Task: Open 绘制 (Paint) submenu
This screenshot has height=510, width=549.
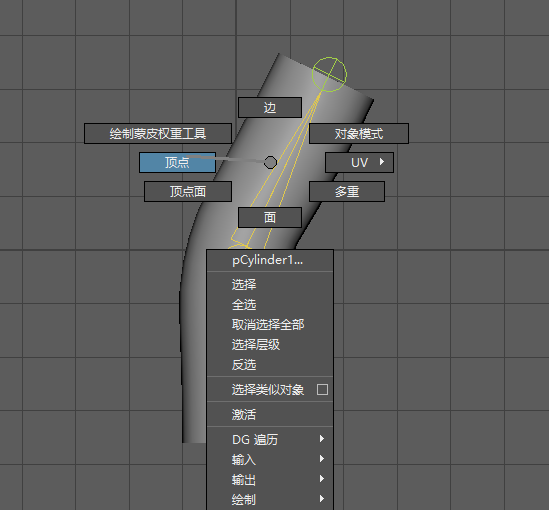Action: [x=270, y=499]
